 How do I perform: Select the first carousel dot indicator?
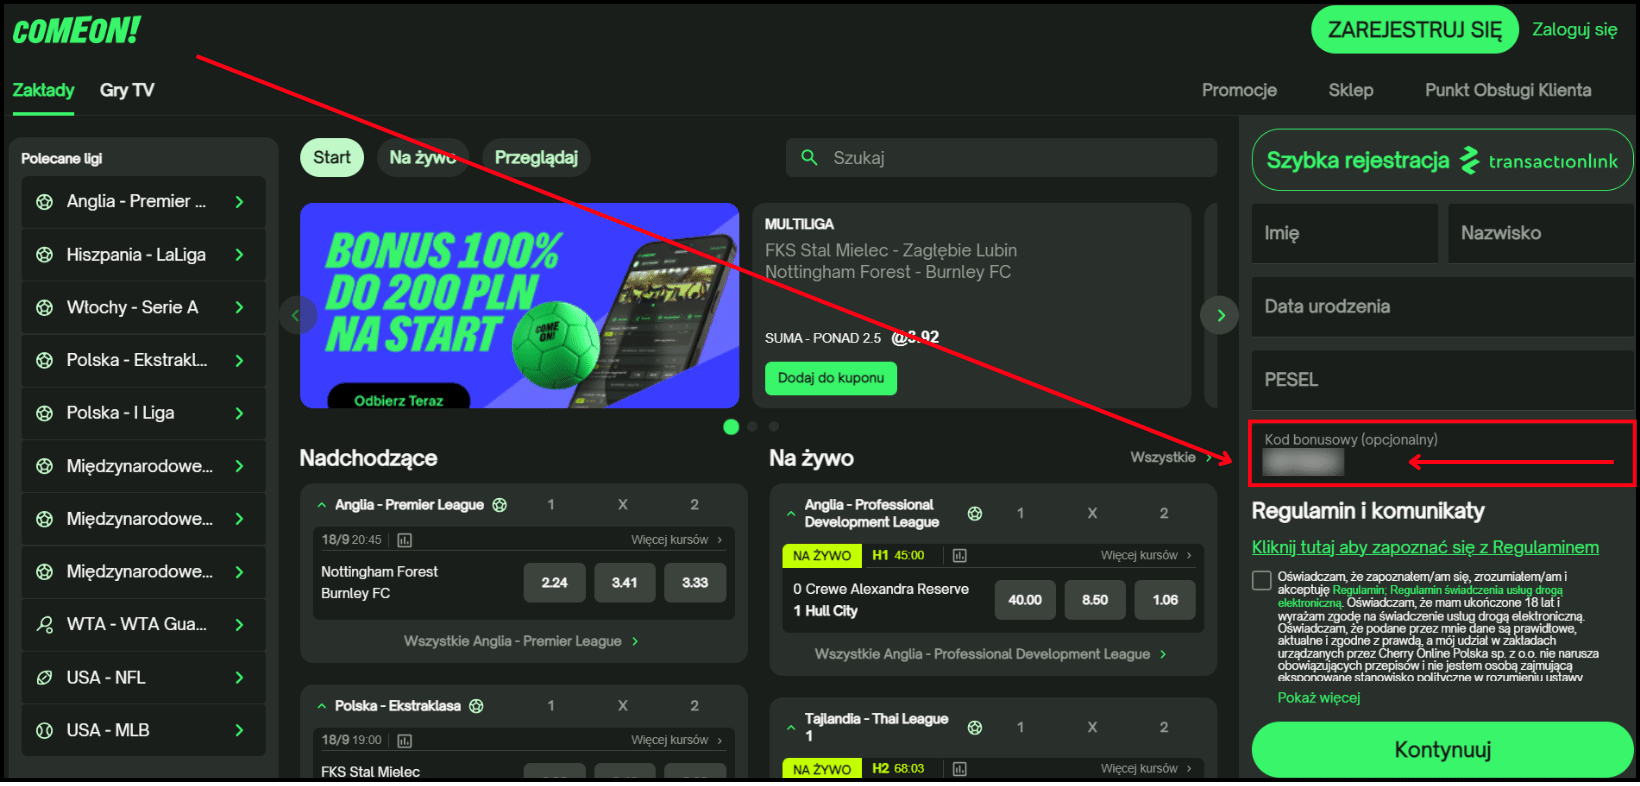click(731, 427)
